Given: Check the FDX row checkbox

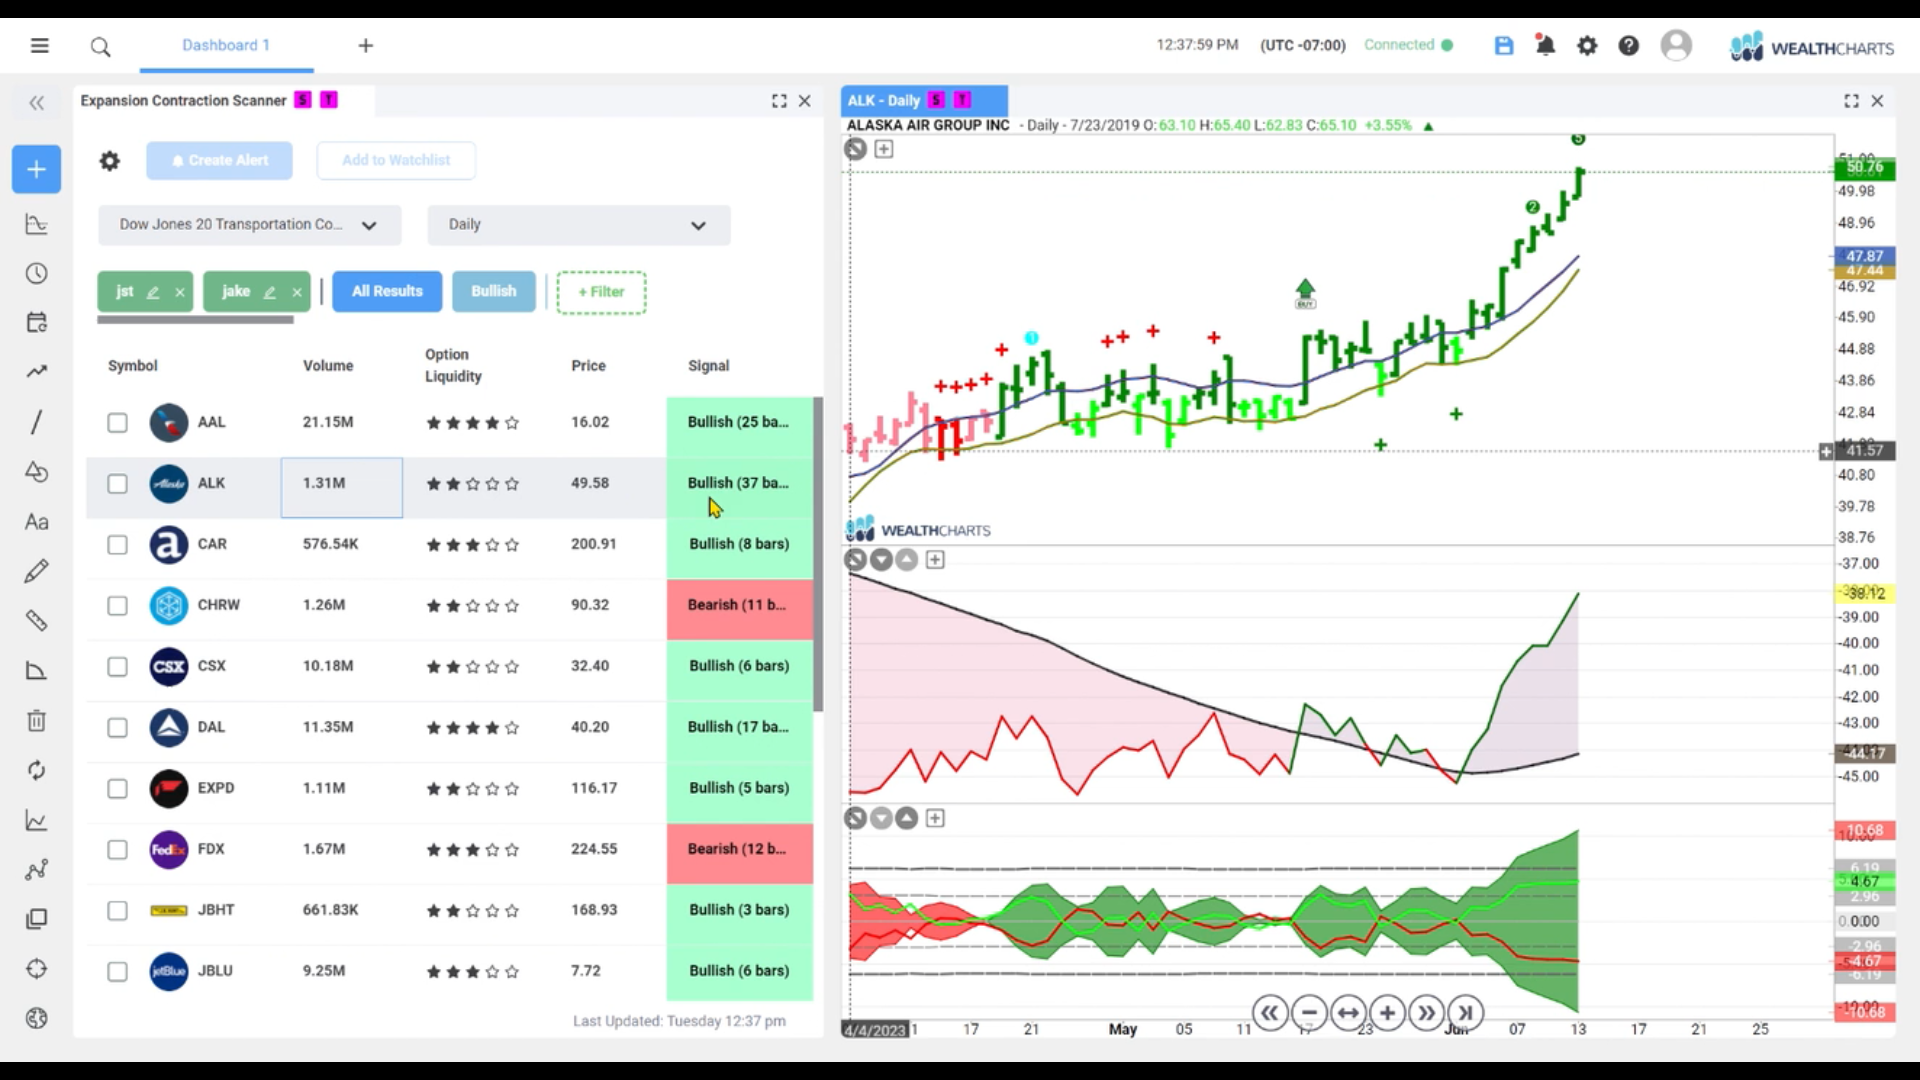Looking at the screenshot, I should 117,850.
